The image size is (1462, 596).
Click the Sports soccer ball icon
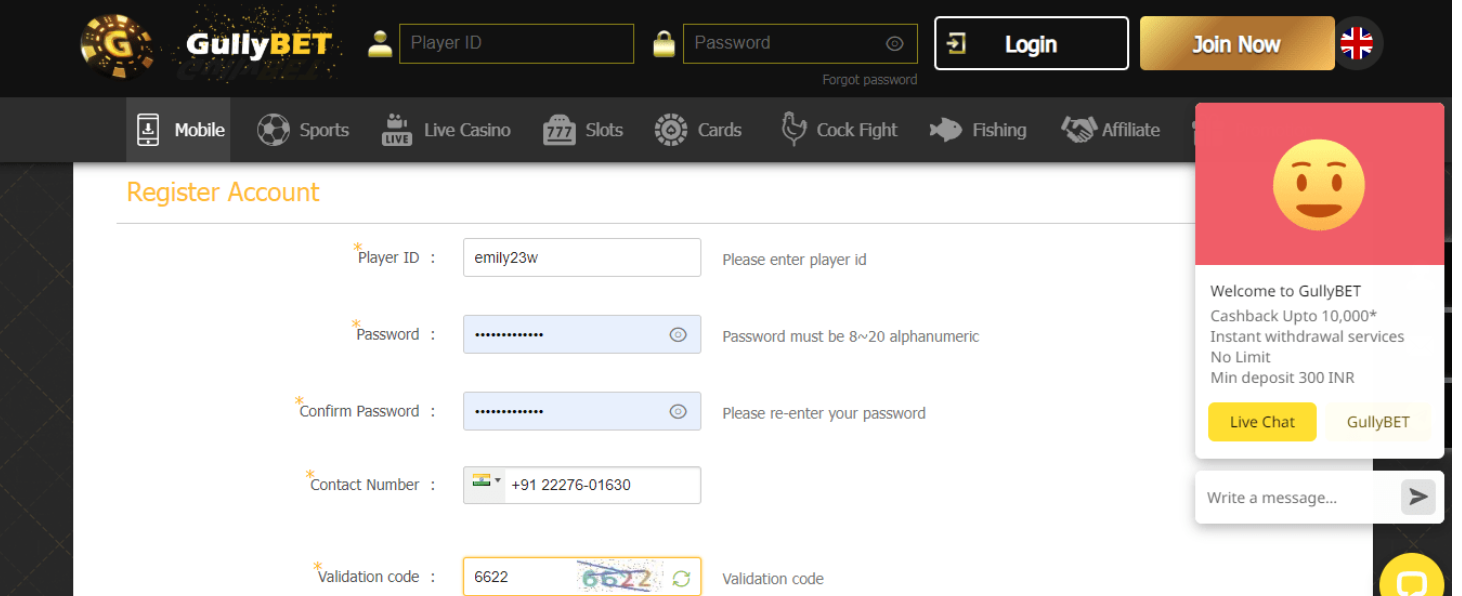pos(273,130)
